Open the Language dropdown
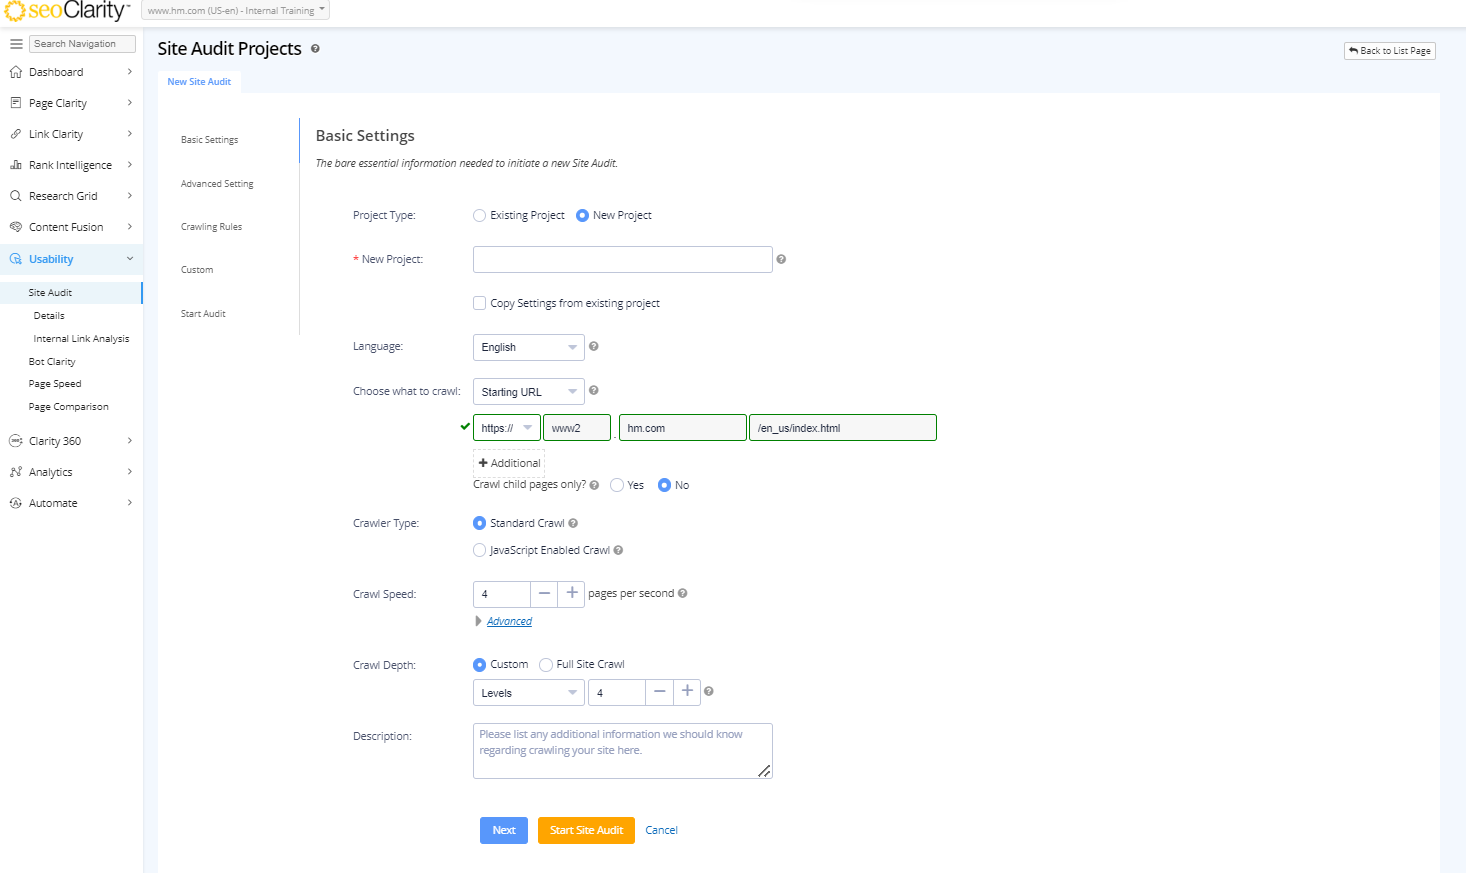Screen dimensions: 1466x873 (528, 347)
